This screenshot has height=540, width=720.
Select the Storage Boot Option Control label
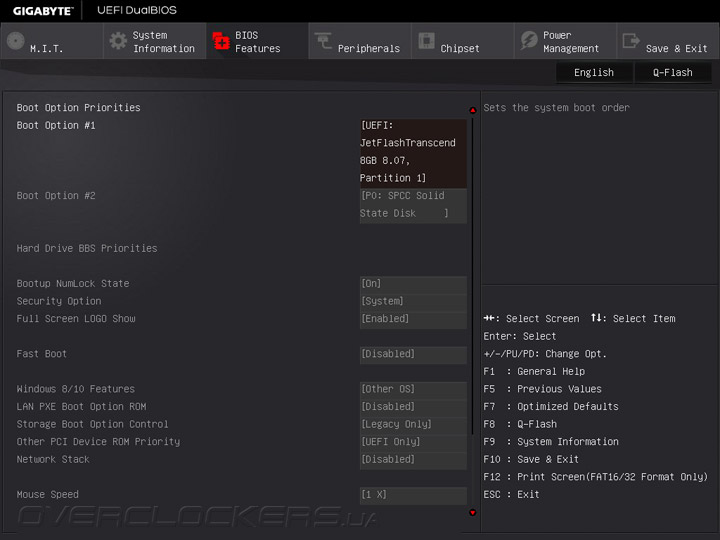[x=92, y=424]
